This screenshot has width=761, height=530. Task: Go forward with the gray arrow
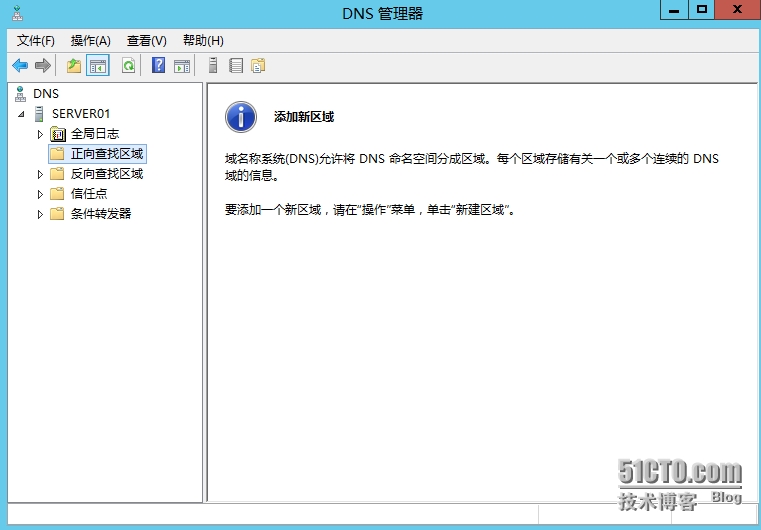tap(43, 66)
